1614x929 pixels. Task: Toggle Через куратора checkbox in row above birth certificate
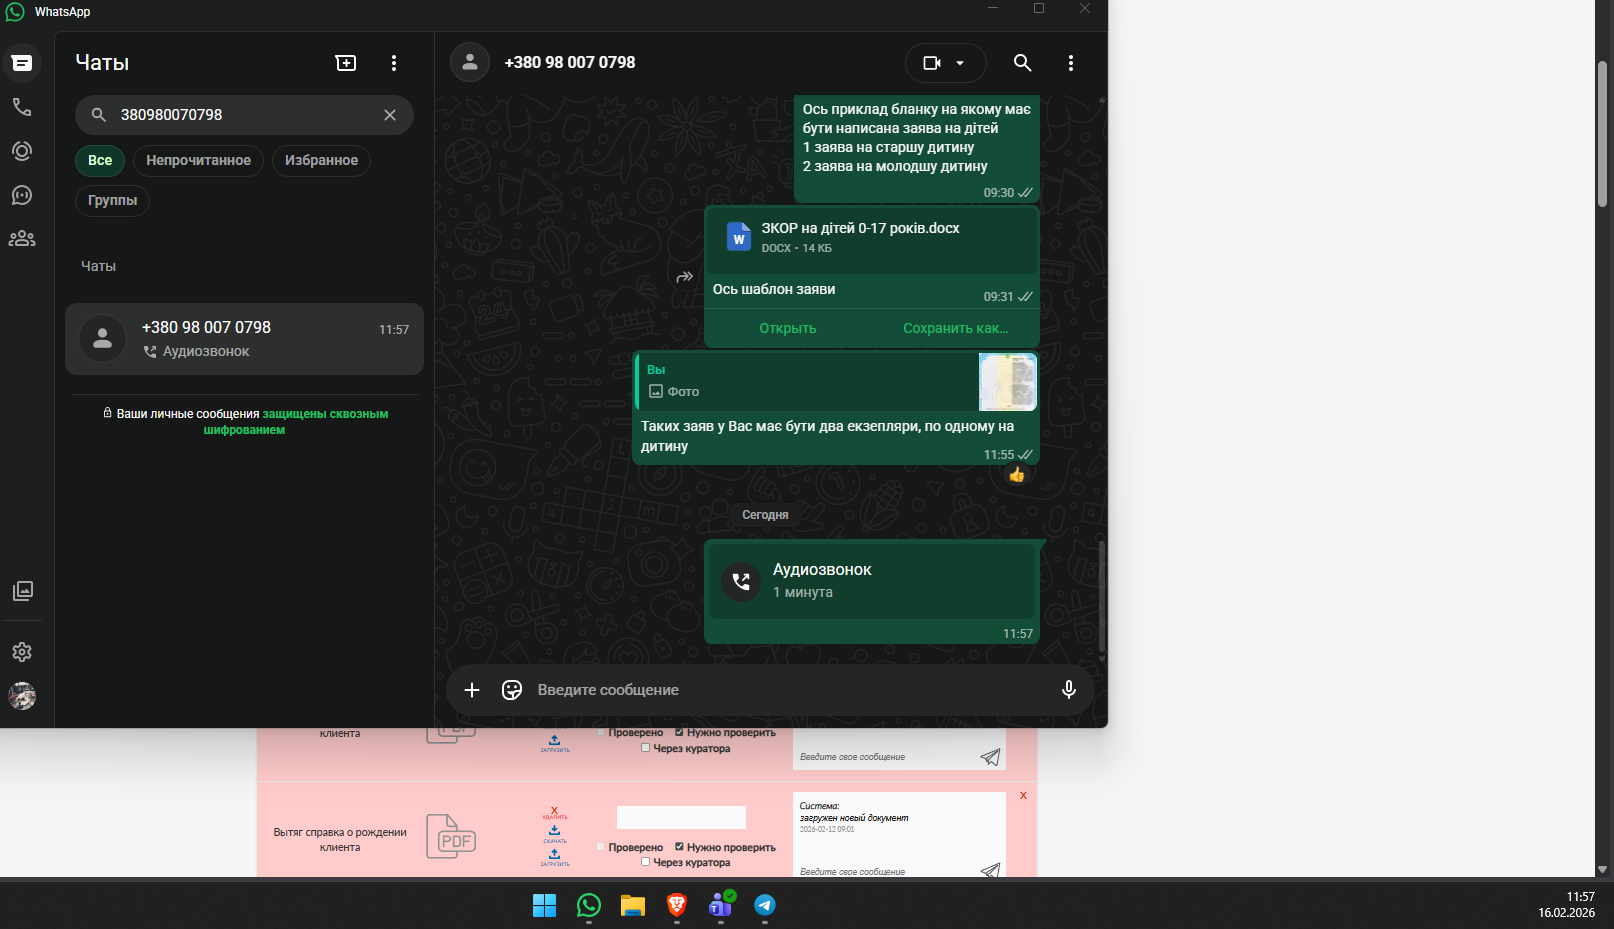(x=646, y=748)
